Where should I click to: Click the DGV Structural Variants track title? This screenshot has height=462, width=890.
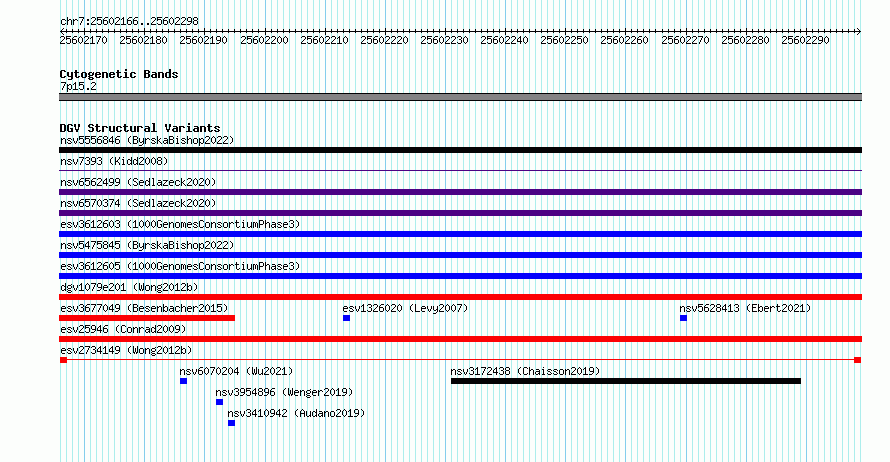click(x=140, y=128)
